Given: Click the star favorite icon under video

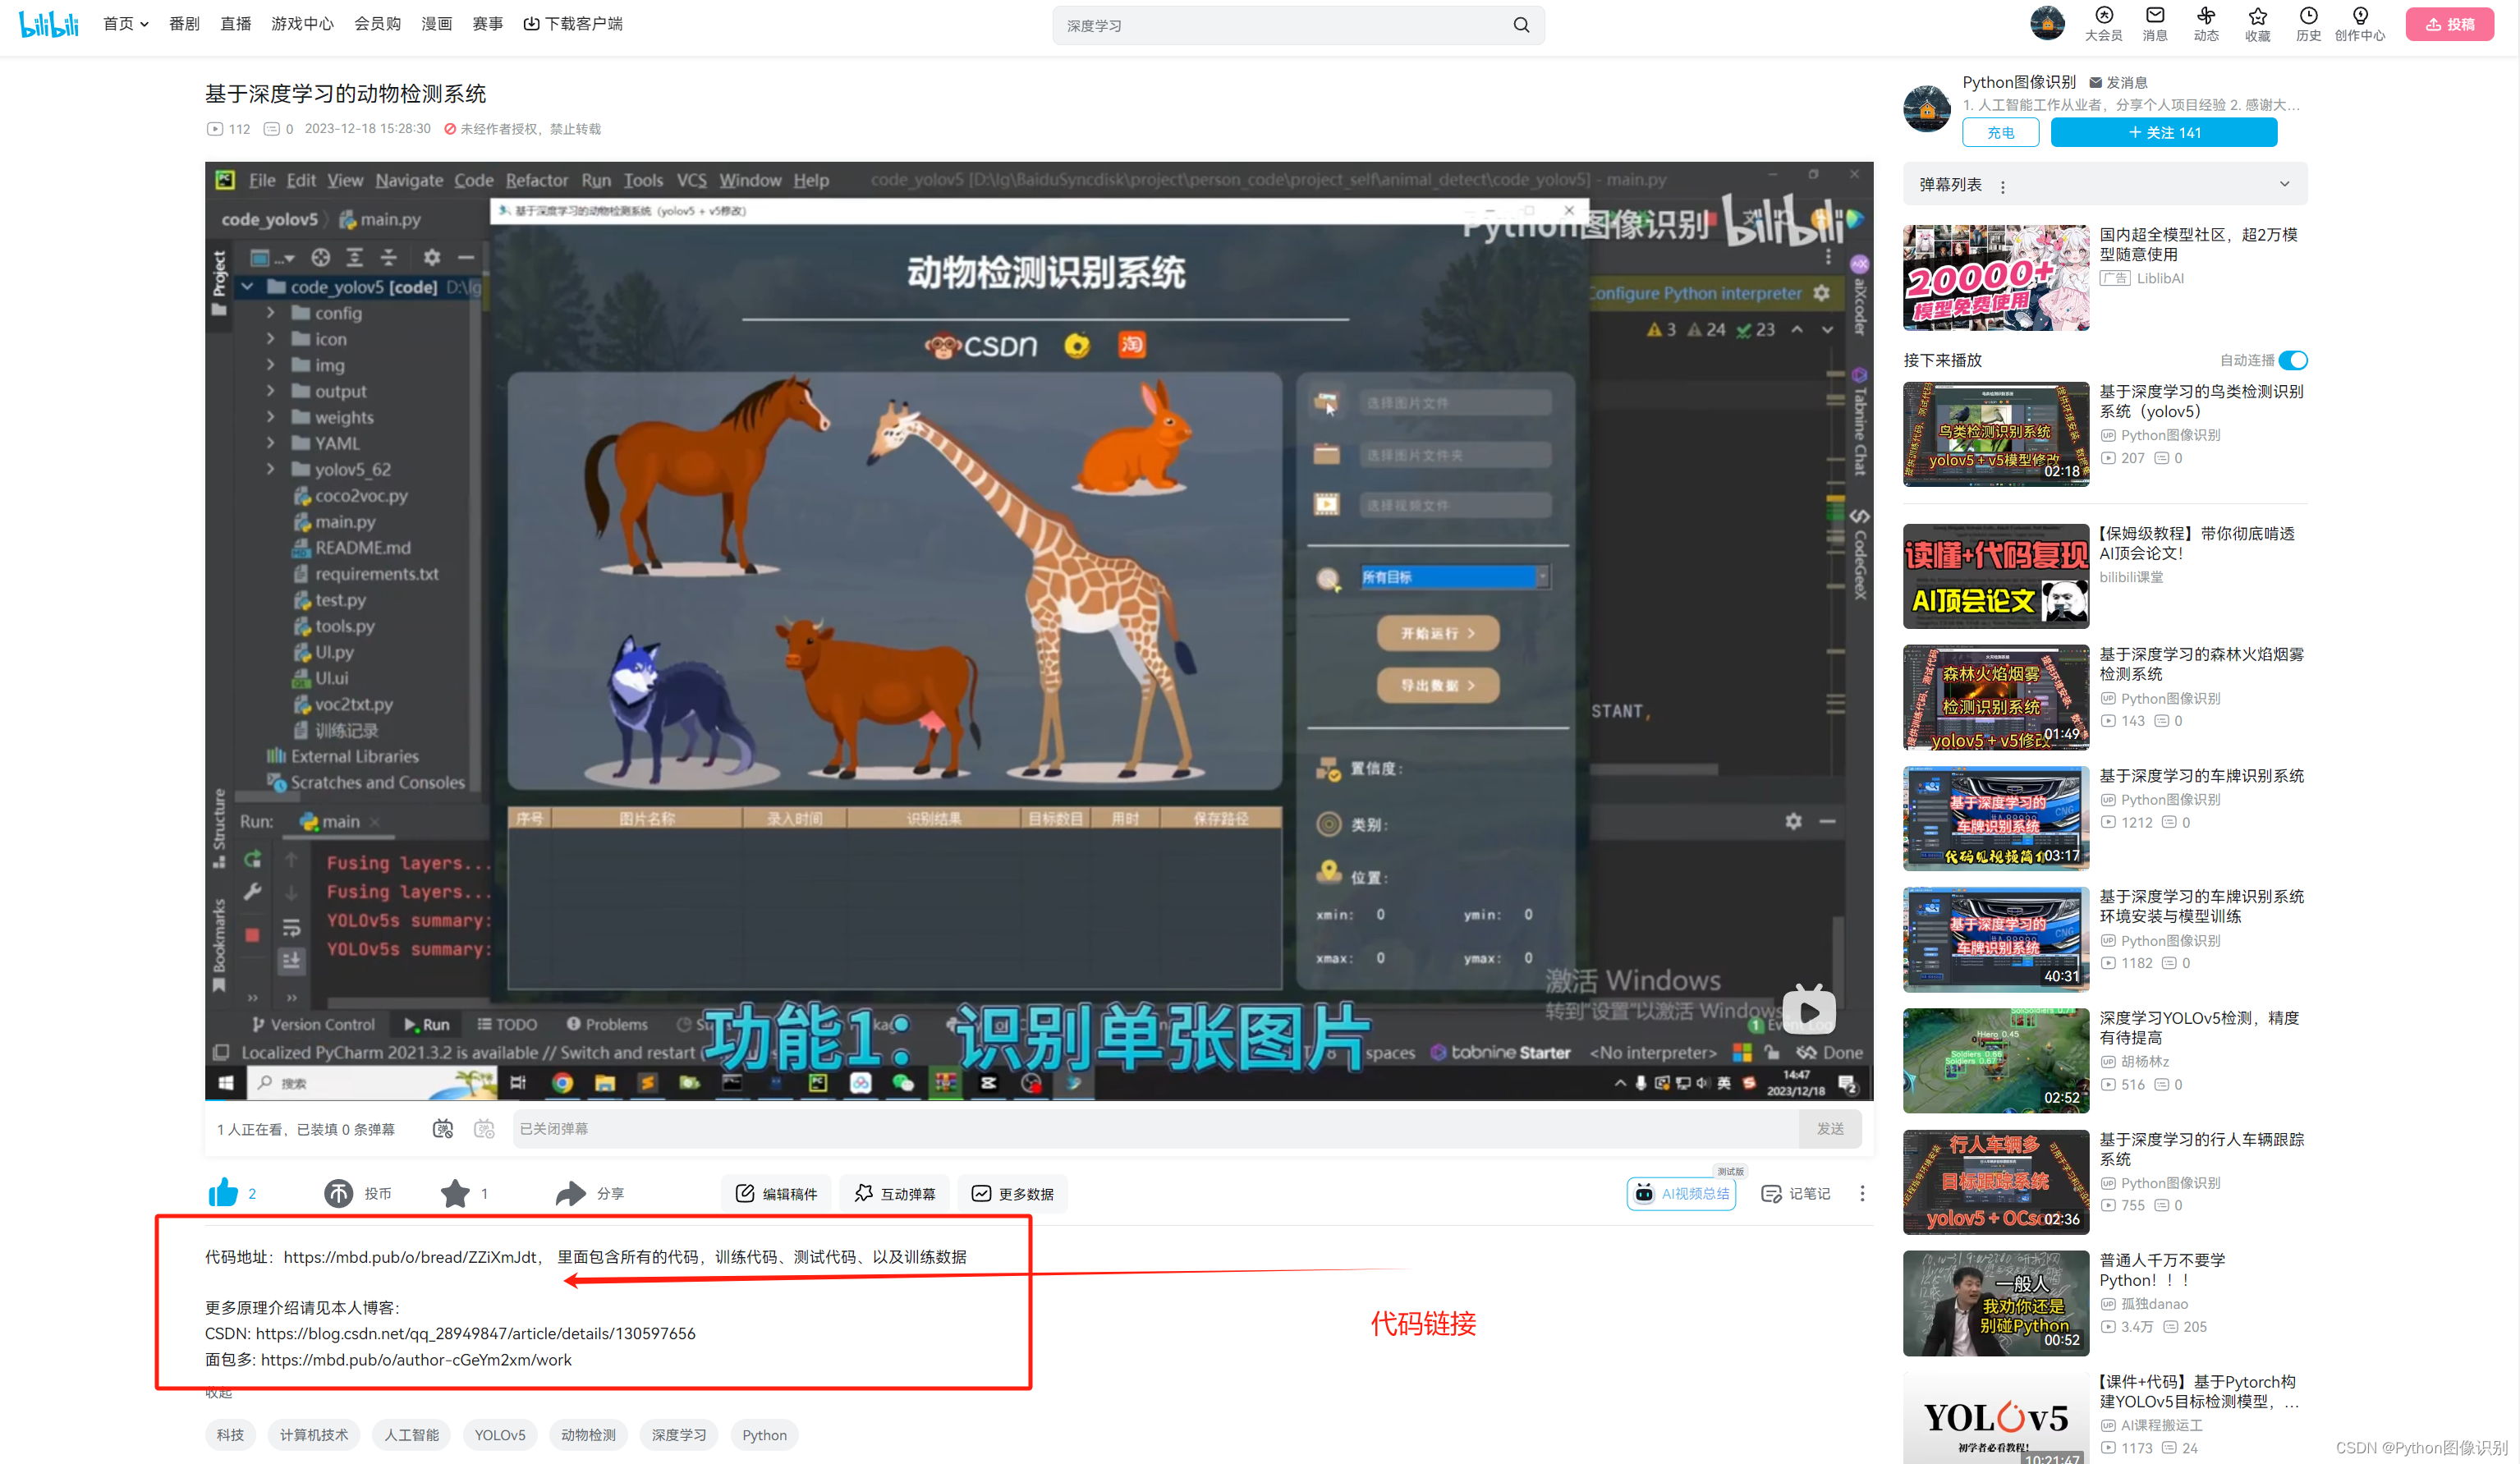Looking at the screenshot, I should [x=455, y=1193].
